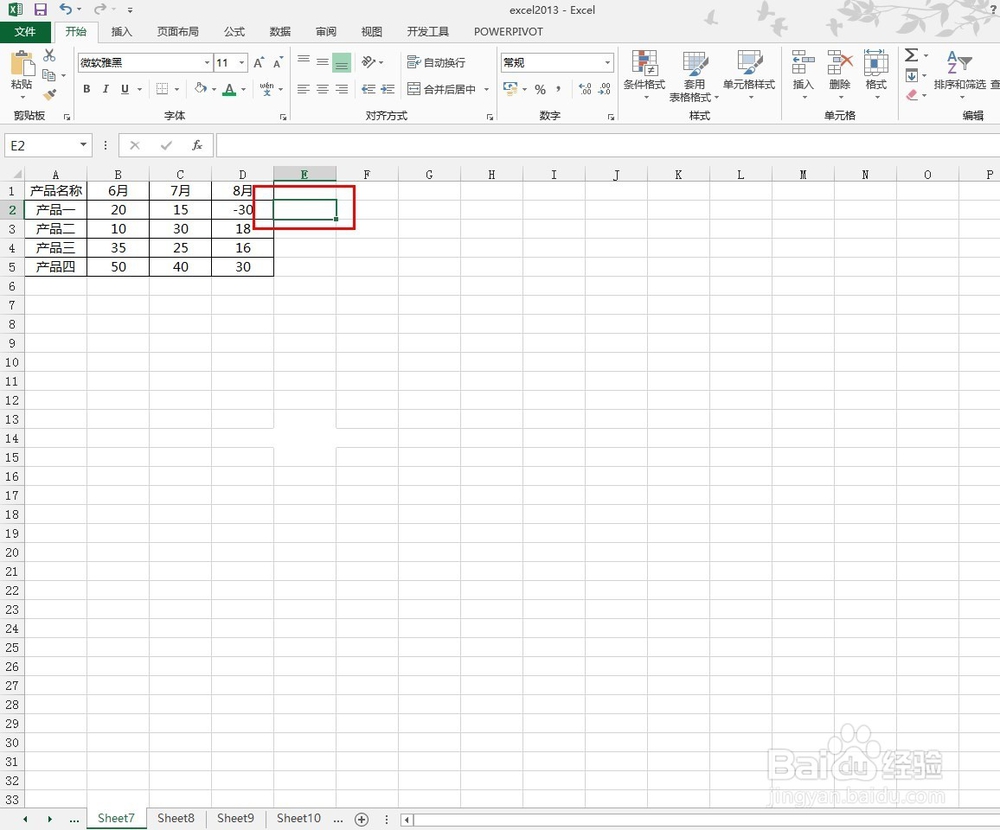Click the fx insert function button
Screen dimensions: 1000x830
[197, 145]
